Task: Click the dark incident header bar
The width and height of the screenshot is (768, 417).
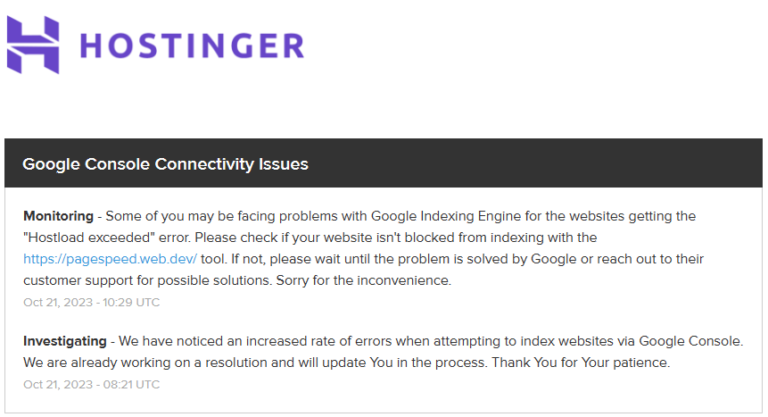Action: tap(384, 163)
